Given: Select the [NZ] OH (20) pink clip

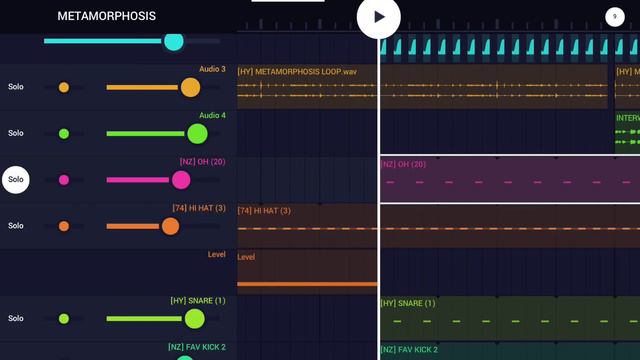Looking at the screenshot, I should (510, 180).
